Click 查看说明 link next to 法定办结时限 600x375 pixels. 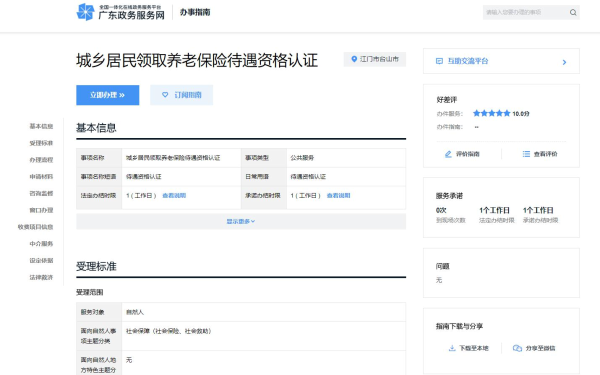tap(174, 196)
